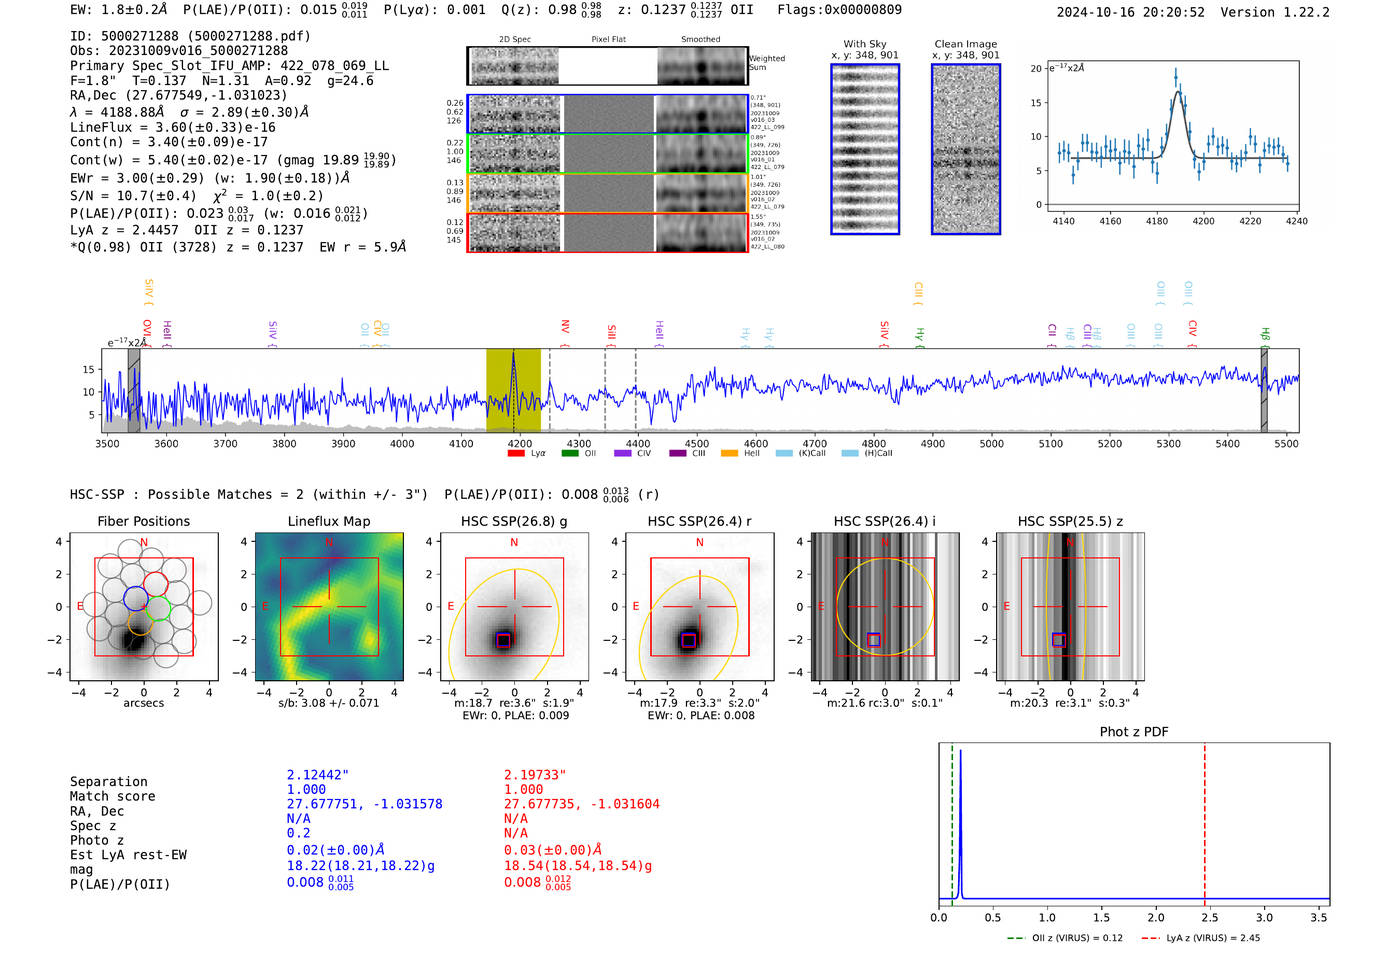Click the "Match score" row label
The width and height of the screenshot is (1400, 953).
coord(112,796)
